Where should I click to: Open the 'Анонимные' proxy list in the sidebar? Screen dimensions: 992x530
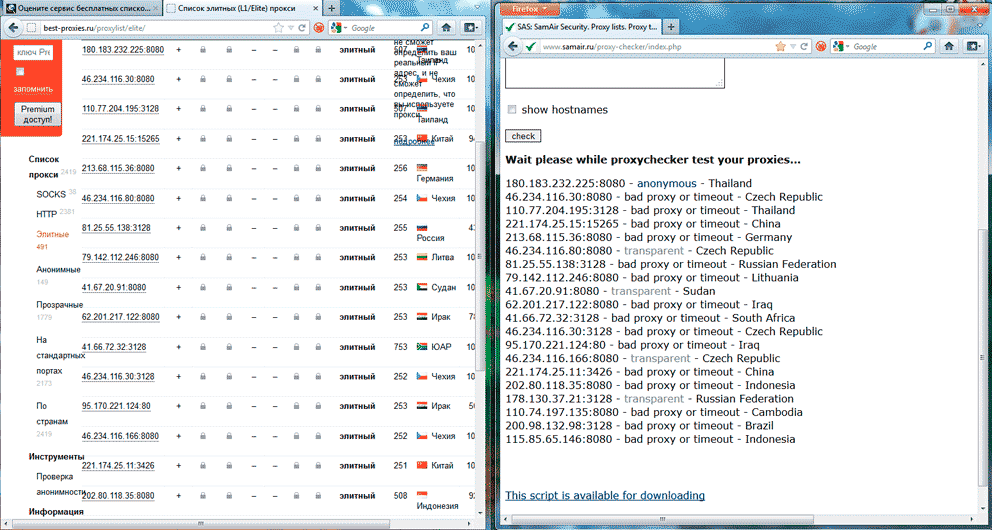coord(58,269)
